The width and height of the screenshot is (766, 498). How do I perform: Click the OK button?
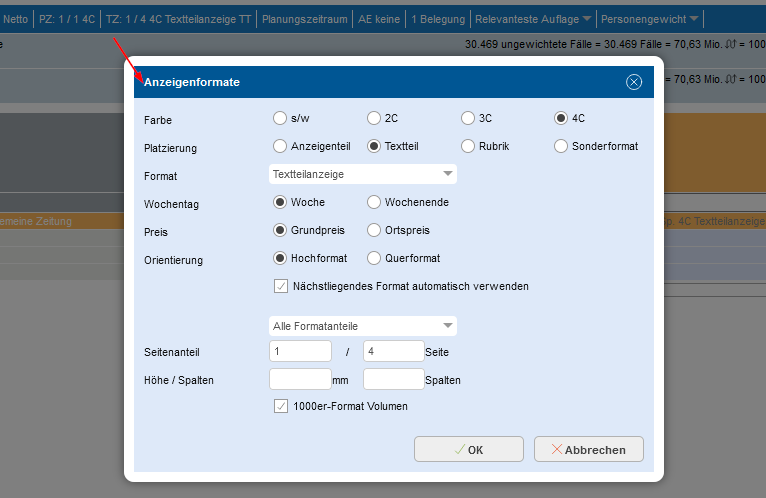468,450
